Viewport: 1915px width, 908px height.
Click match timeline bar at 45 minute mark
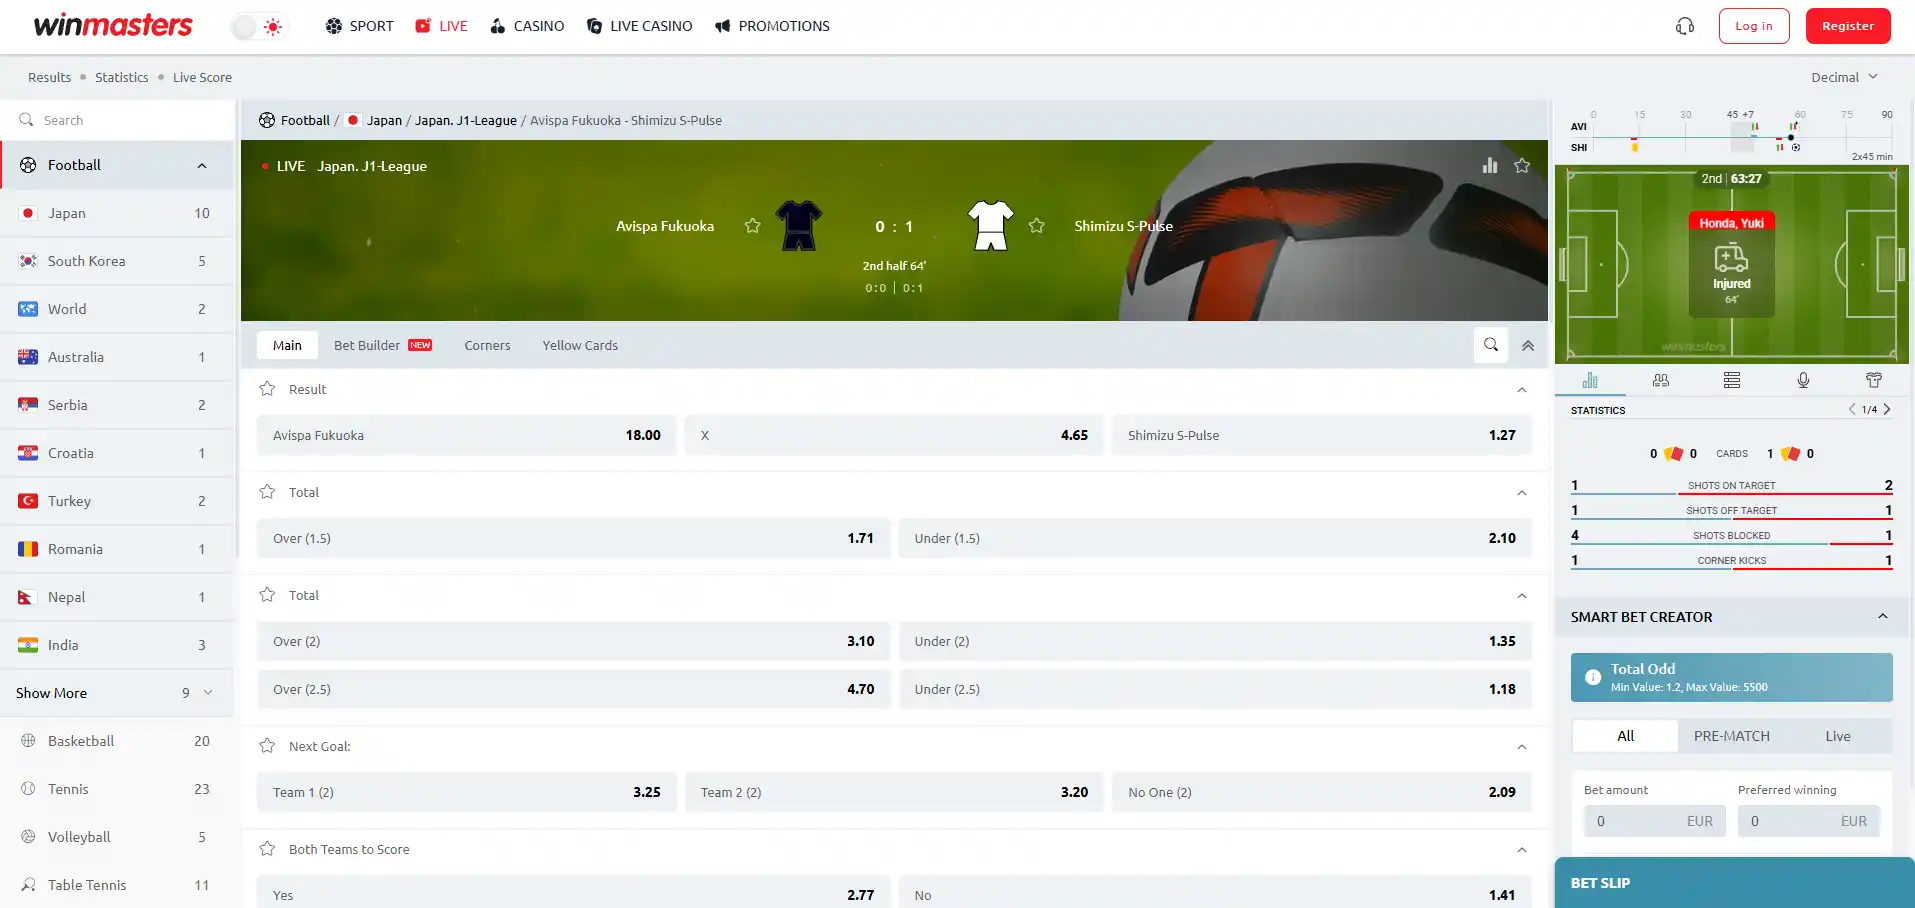[1732, 137]
